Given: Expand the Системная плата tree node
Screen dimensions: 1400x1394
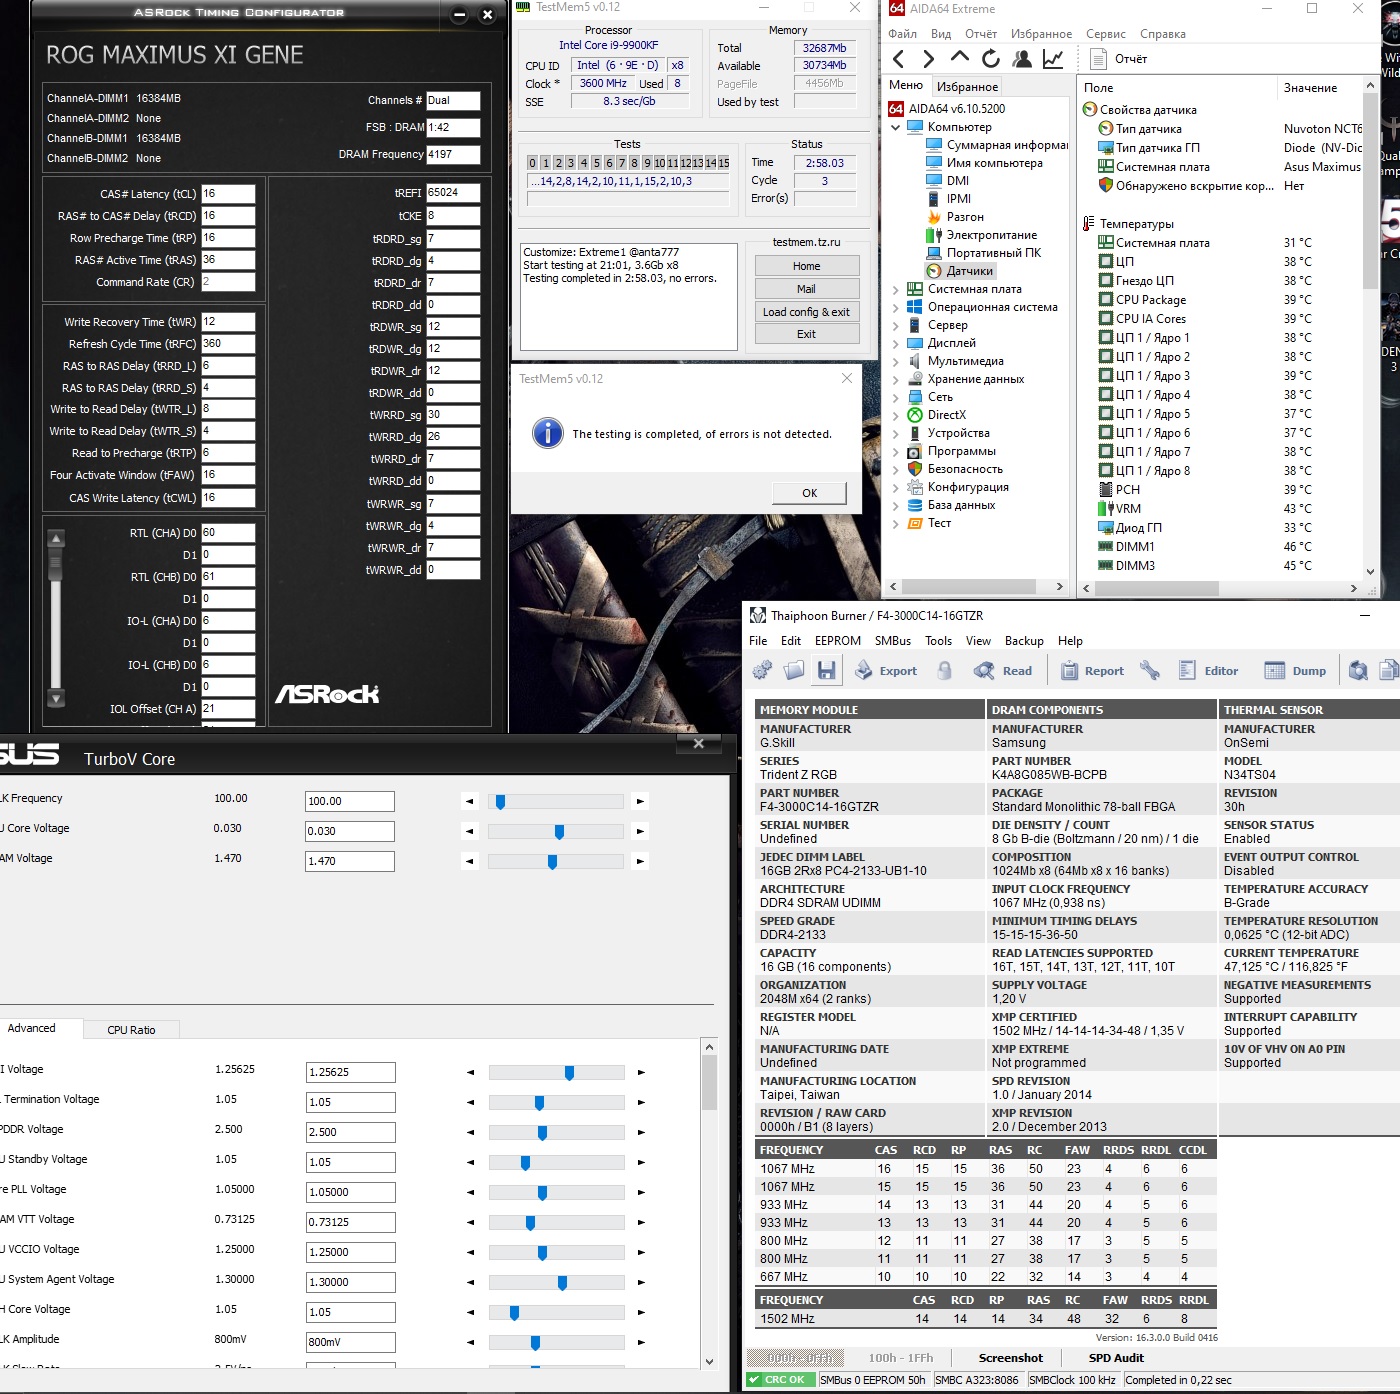Looking at the screenshot, I should [895, 289].
